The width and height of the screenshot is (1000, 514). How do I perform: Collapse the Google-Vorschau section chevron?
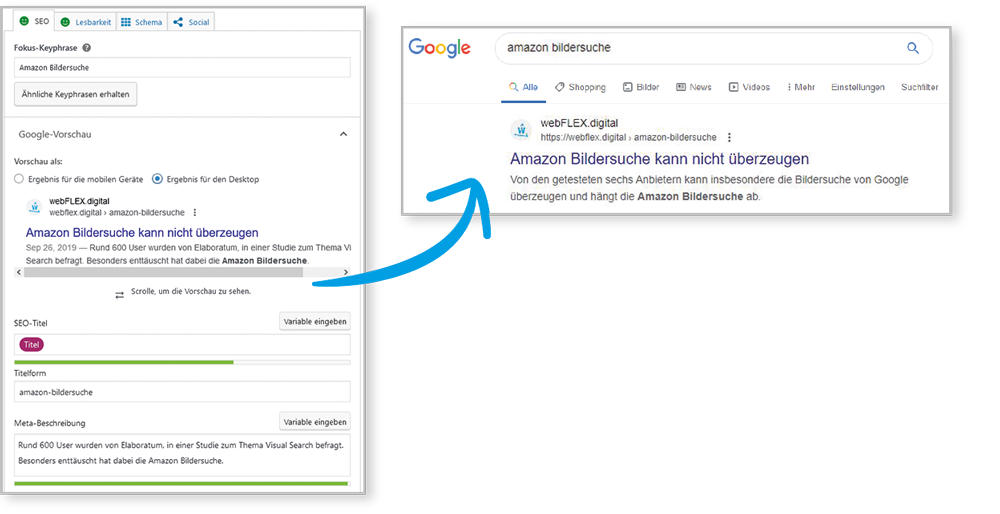pyautogui.click(x=343, y=134)
